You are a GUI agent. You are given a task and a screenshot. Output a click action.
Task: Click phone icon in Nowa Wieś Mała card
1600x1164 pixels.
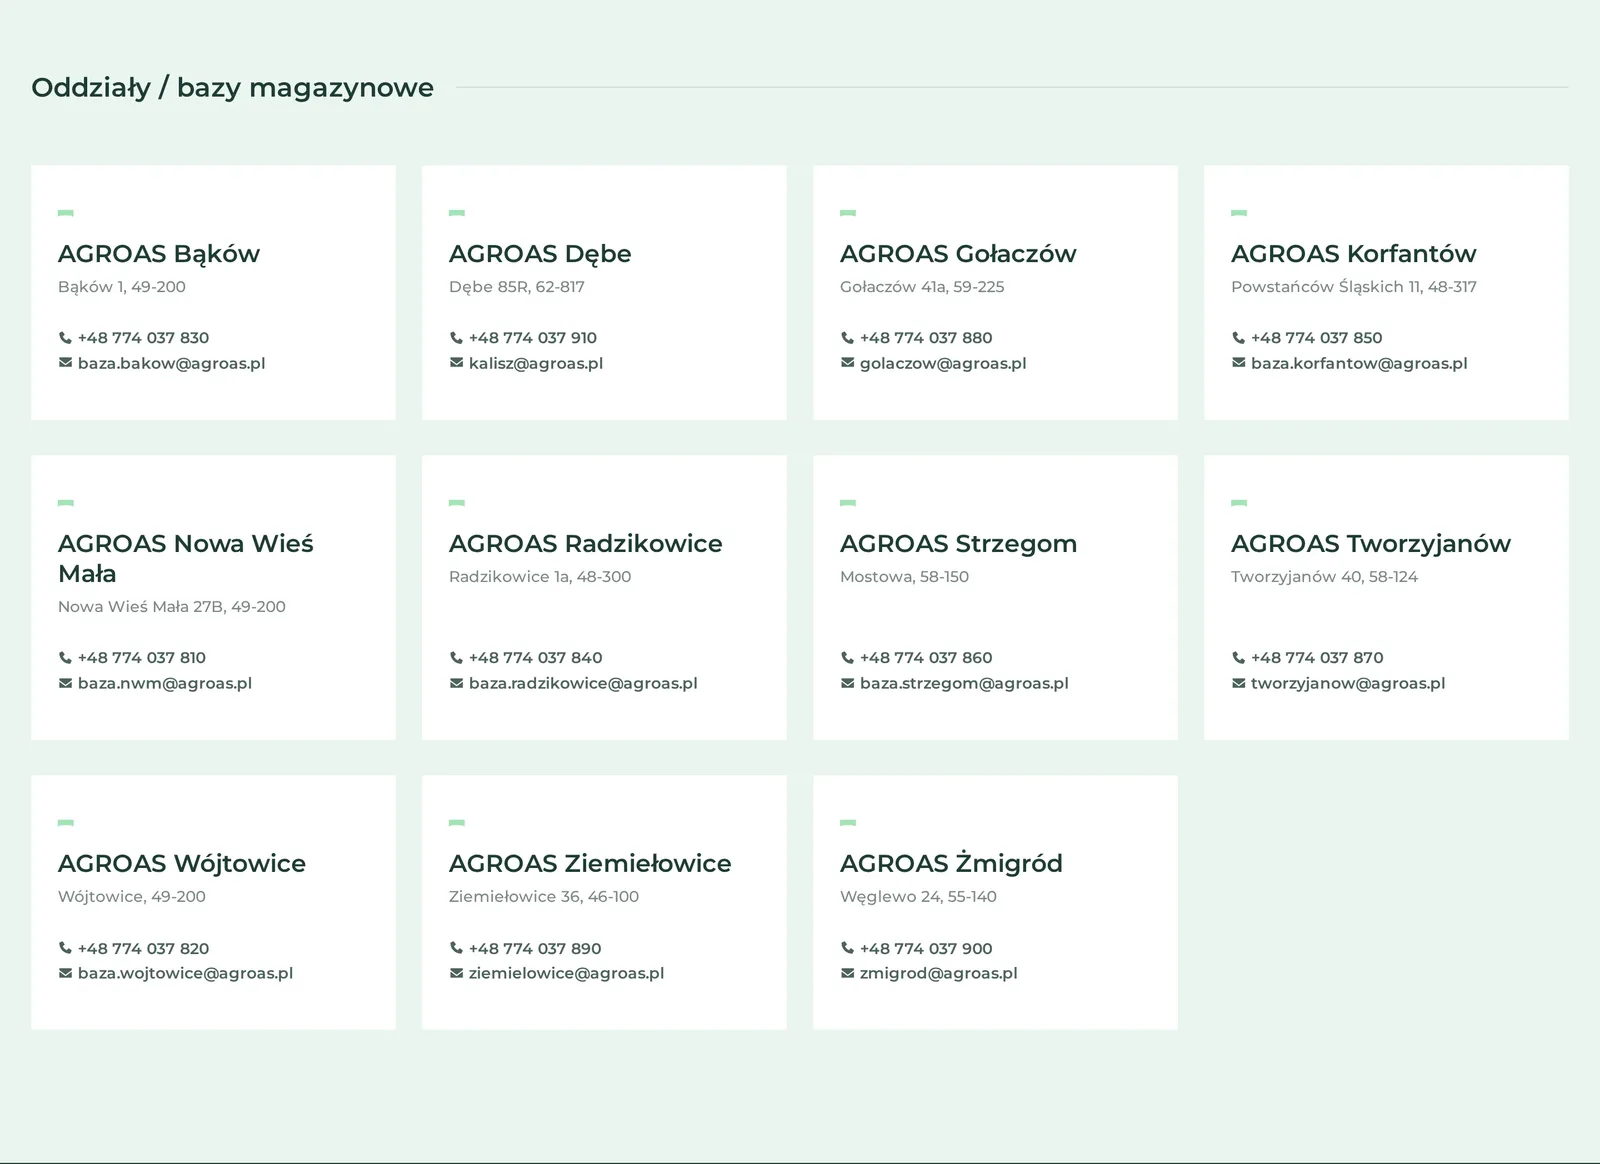click(x=65, y=658)
